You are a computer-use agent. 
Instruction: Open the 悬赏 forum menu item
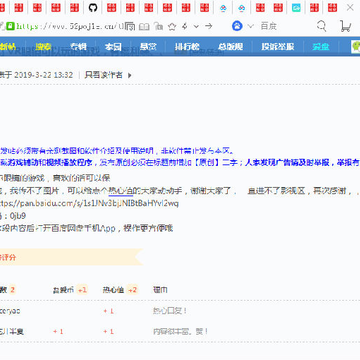tap(148, 47)
